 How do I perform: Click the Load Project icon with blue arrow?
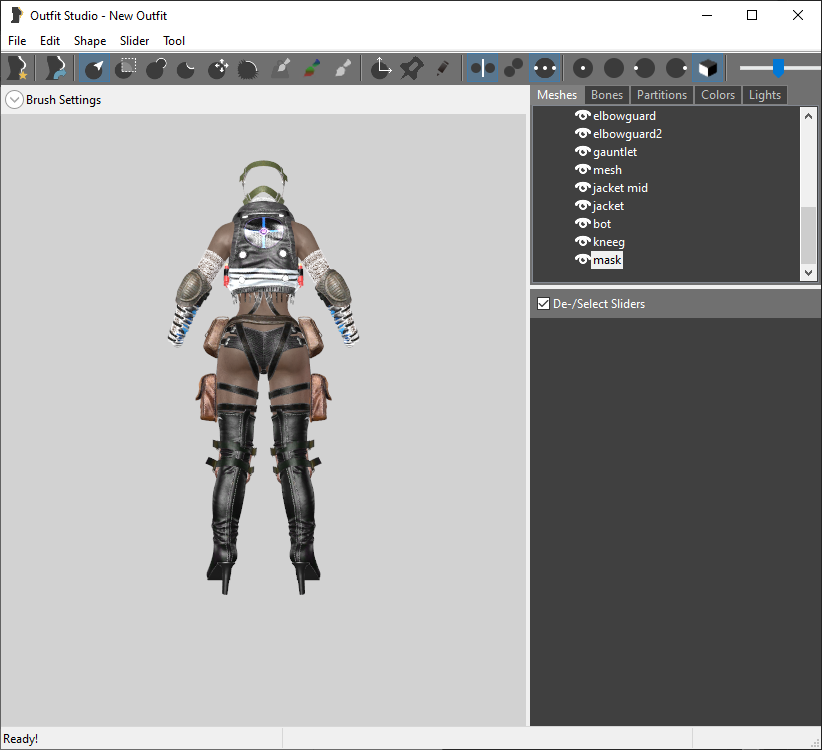click(x=56, y=68)
